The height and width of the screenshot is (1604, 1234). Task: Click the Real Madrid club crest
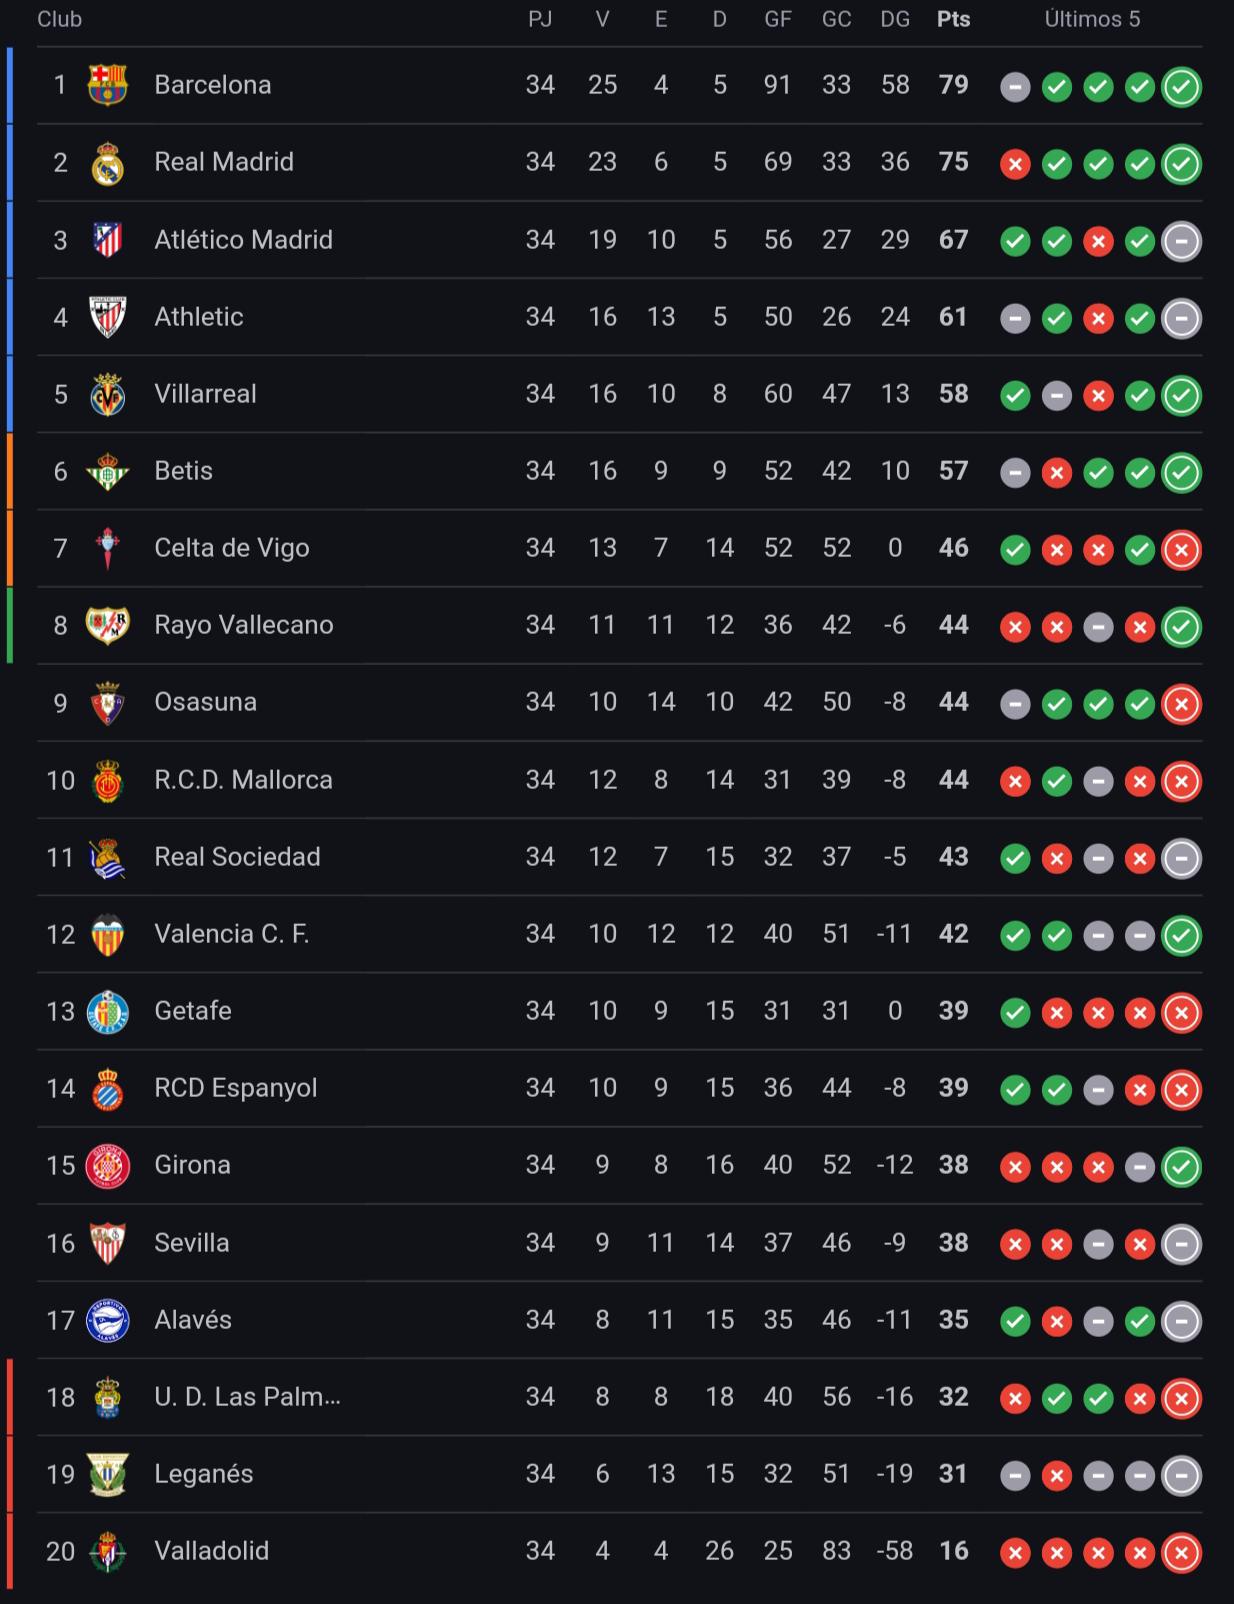tap(107, 163)
